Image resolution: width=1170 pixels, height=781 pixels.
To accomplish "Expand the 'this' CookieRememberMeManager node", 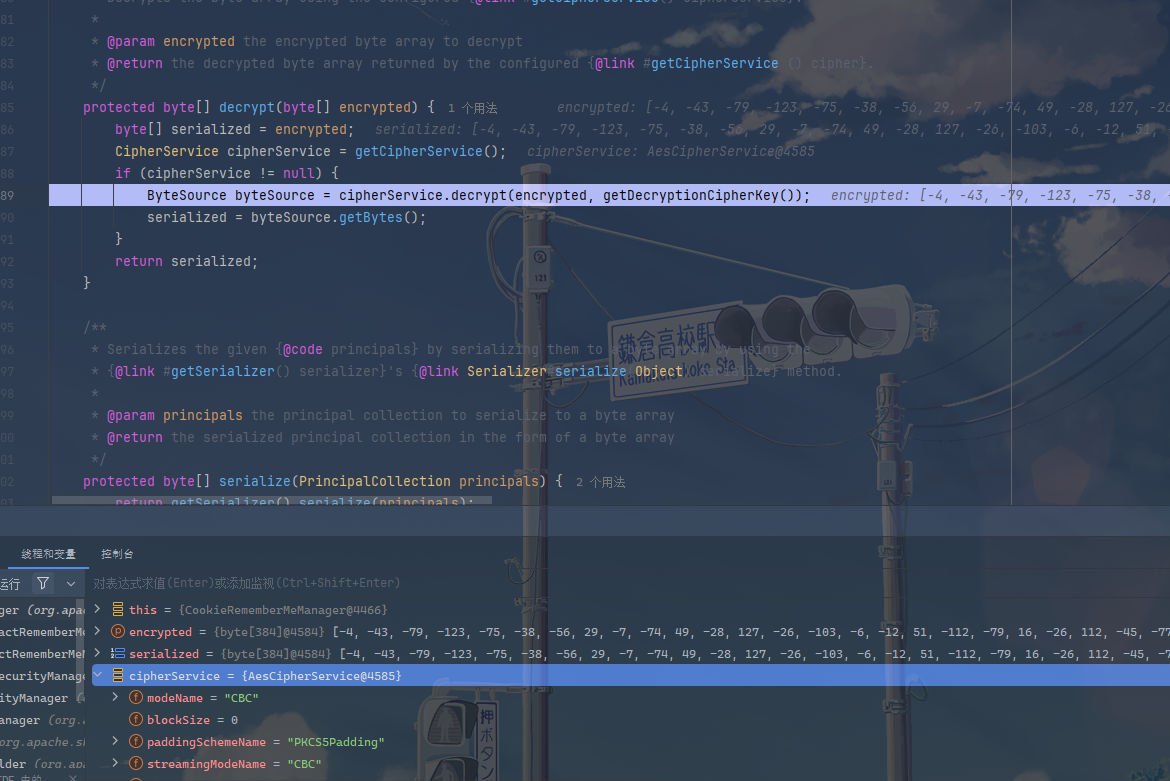I will 98,609.
